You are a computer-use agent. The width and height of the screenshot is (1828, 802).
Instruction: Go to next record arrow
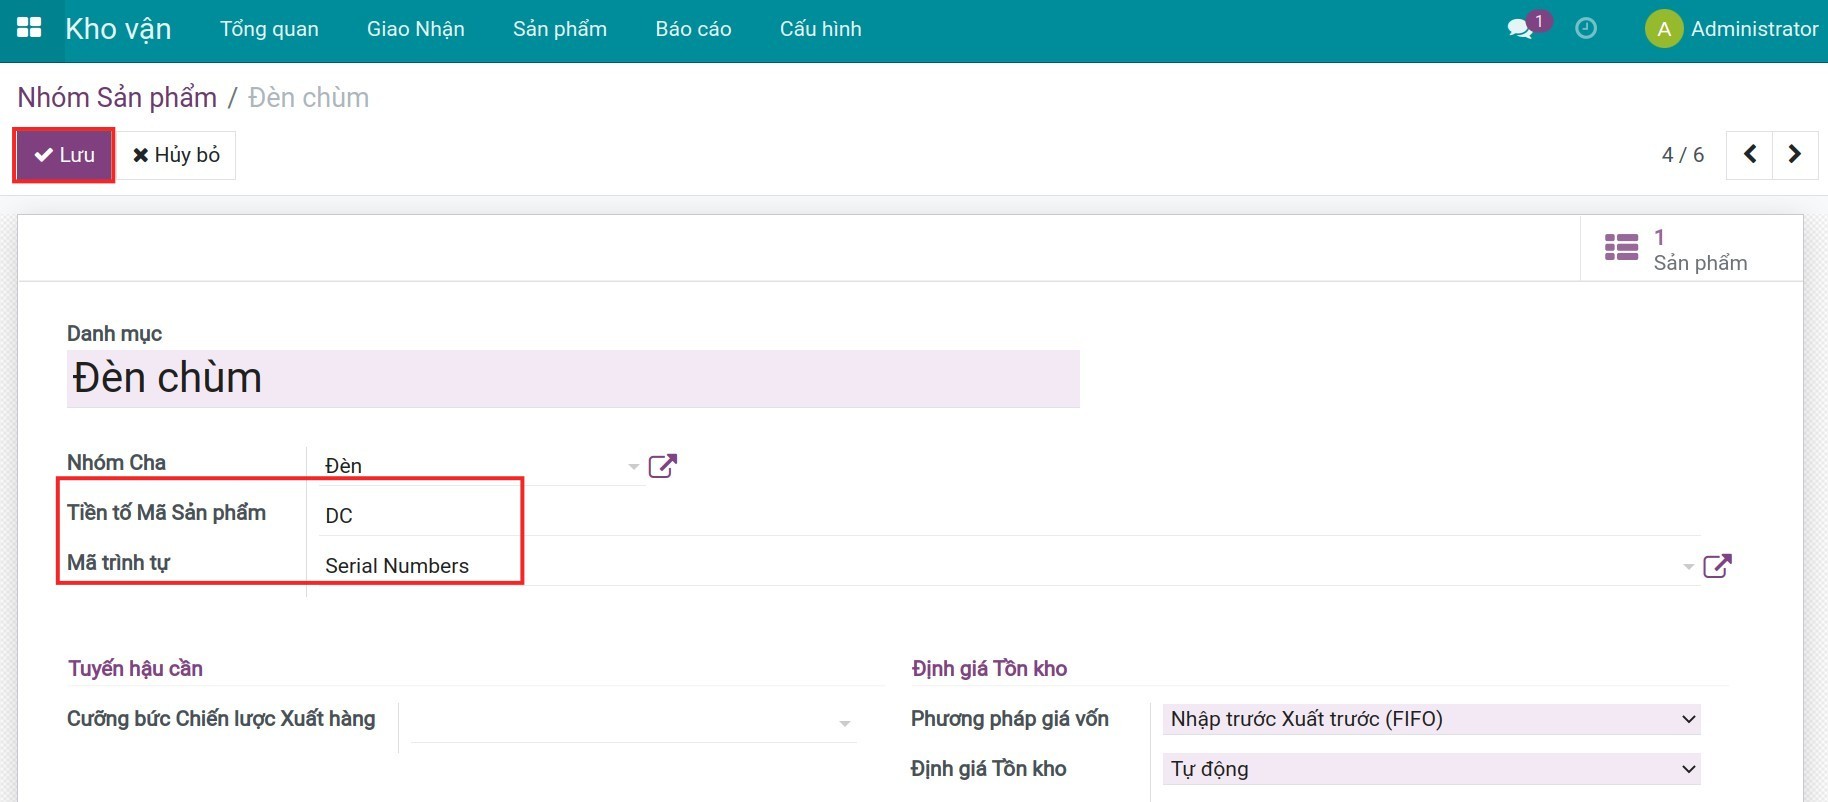coord(1795,154)
